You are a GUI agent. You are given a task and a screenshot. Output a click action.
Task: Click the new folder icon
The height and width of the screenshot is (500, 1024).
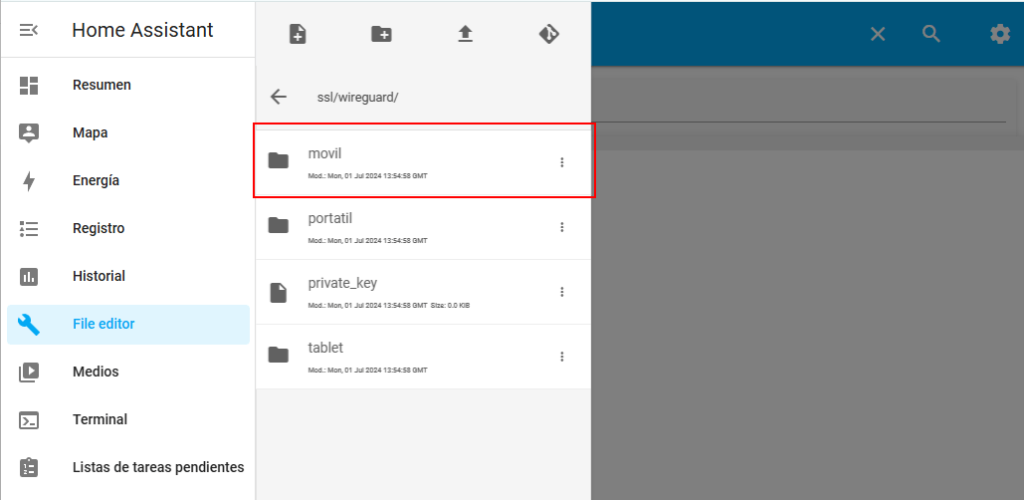tap(381, 34)
